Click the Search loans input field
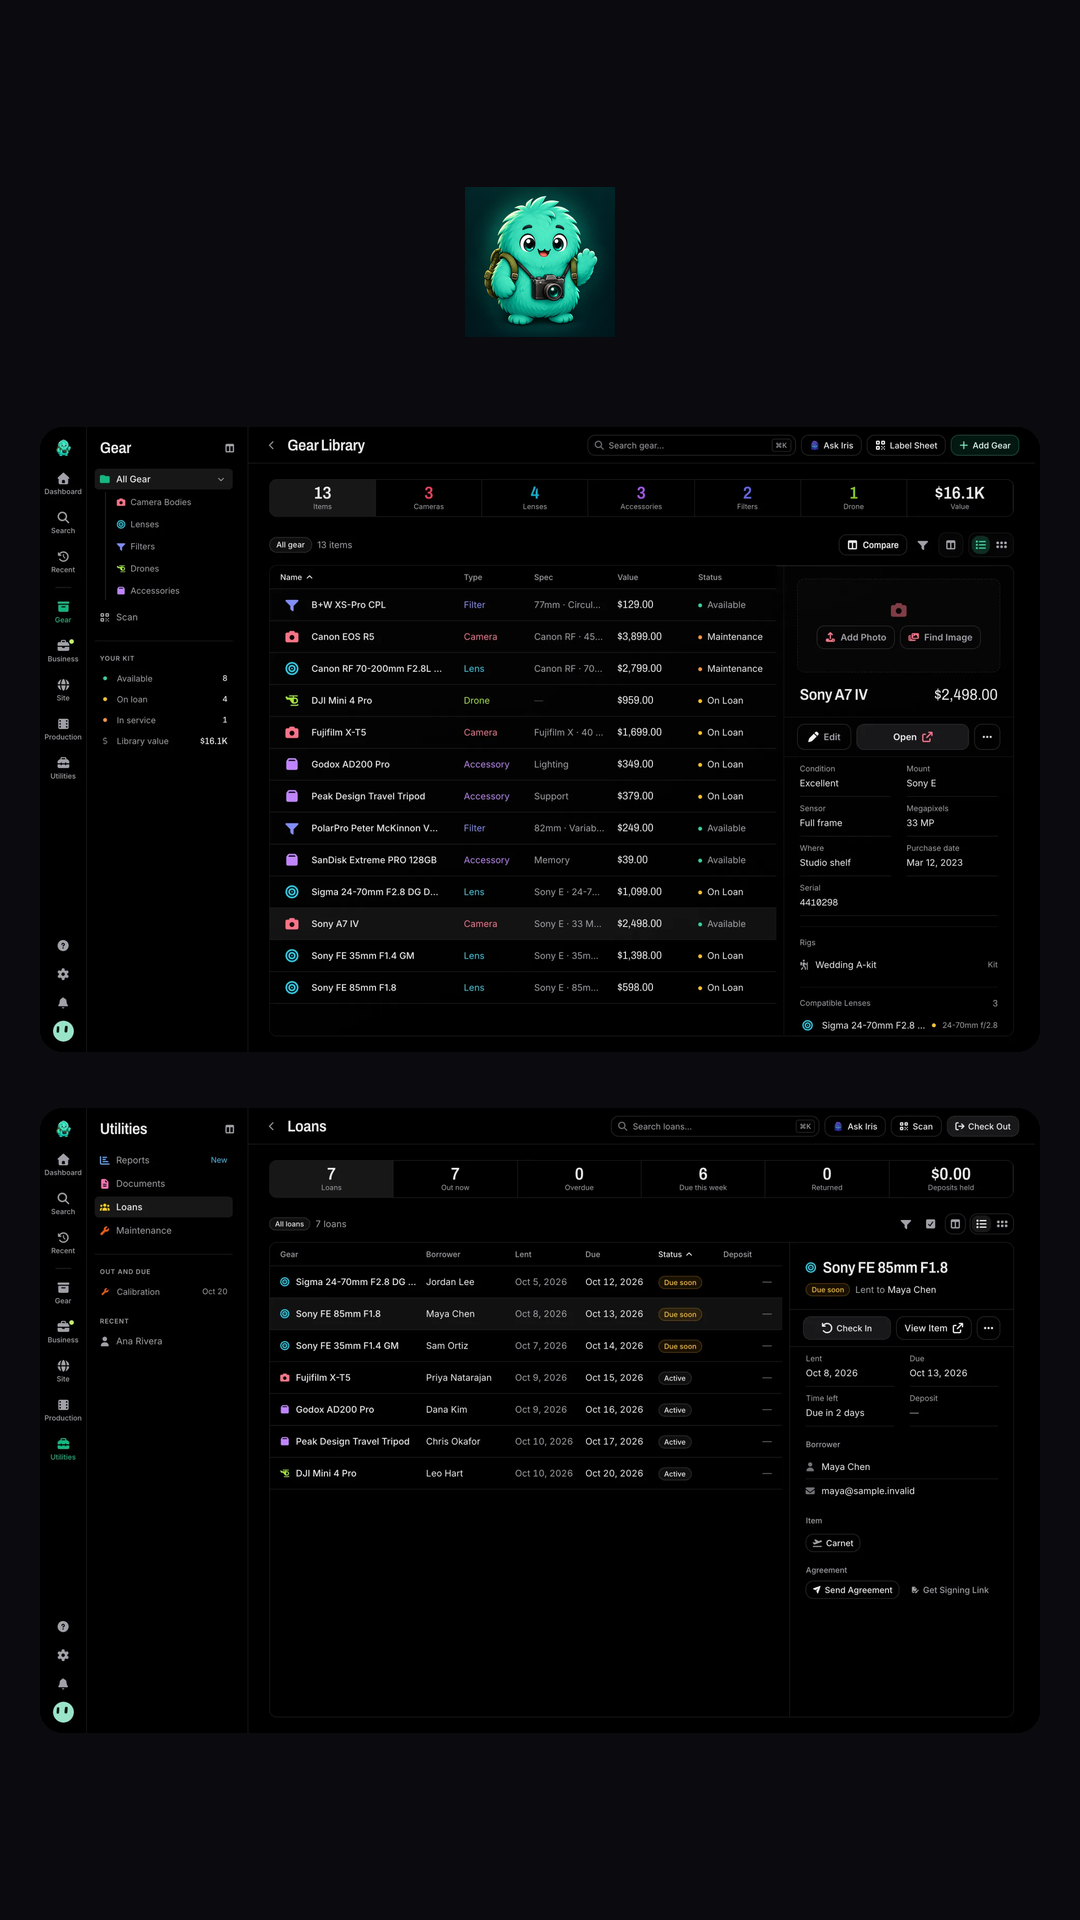 coord(715,1126)
